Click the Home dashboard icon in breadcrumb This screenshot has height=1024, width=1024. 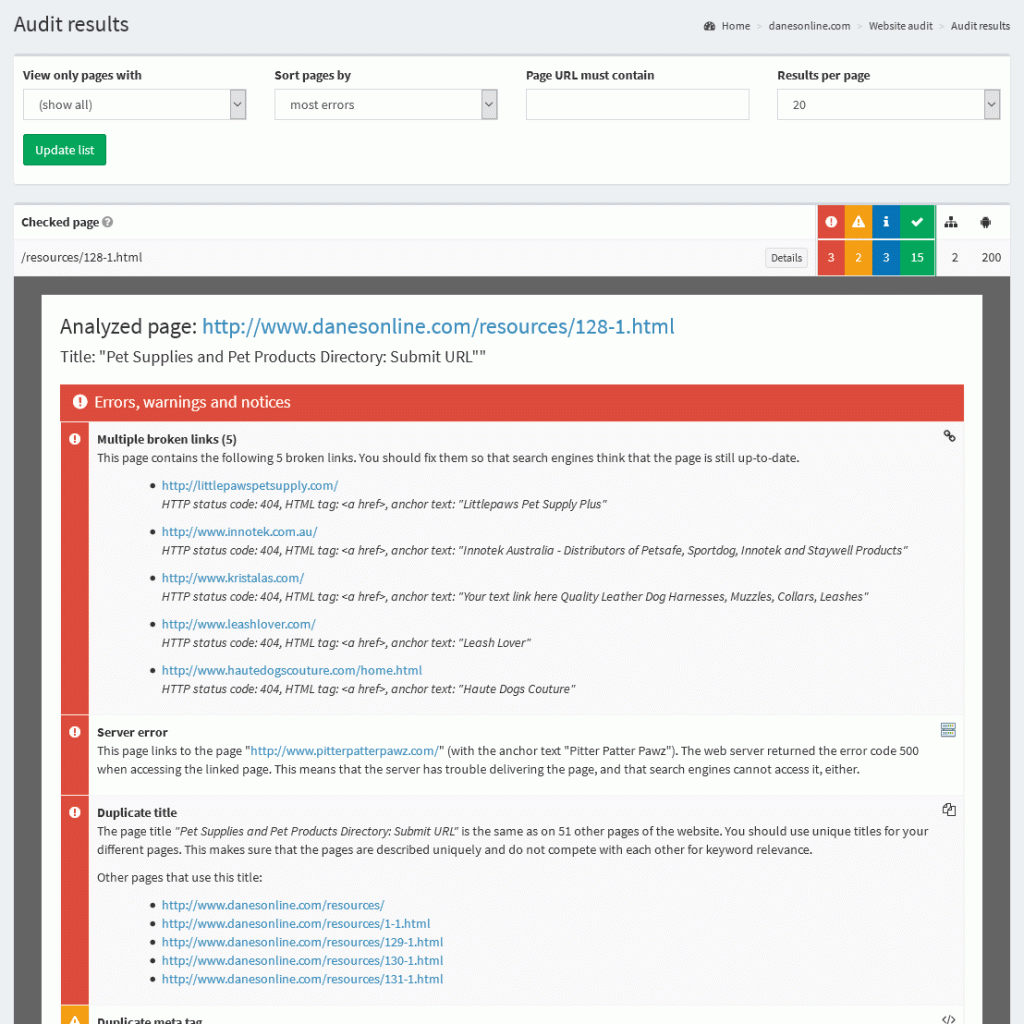pos(709,26)
